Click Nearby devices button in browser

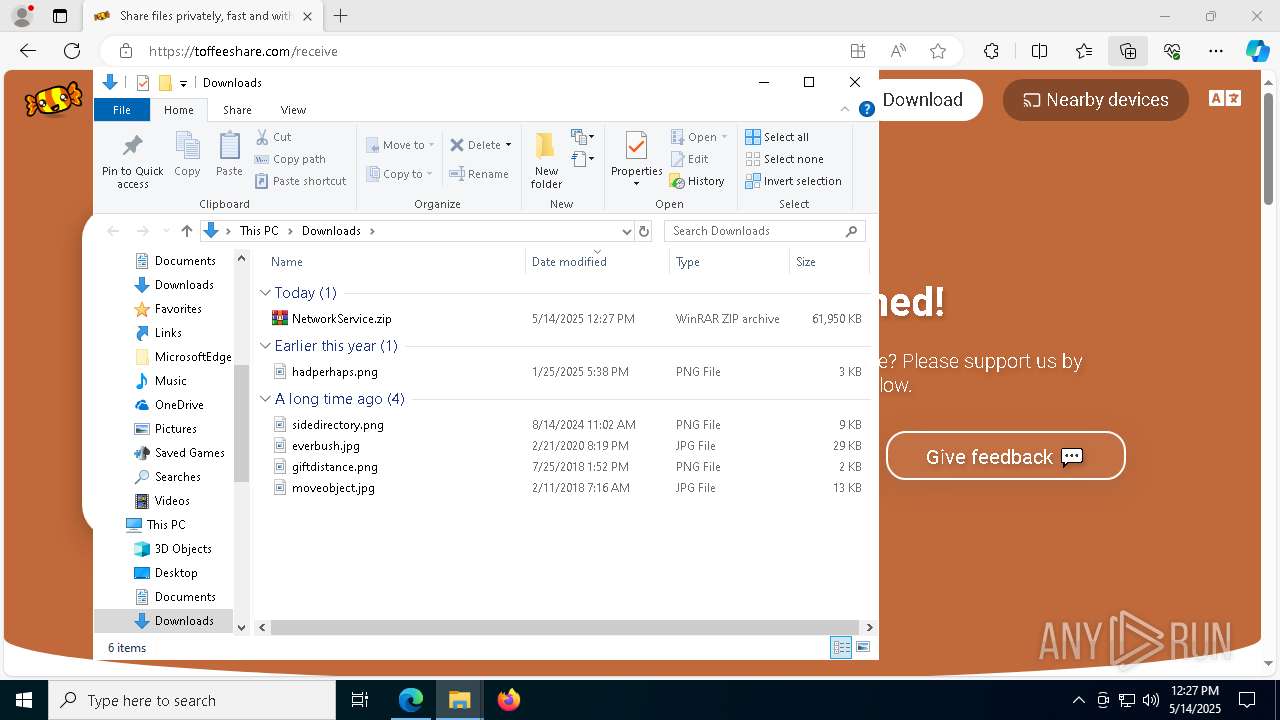point(1095,100)
